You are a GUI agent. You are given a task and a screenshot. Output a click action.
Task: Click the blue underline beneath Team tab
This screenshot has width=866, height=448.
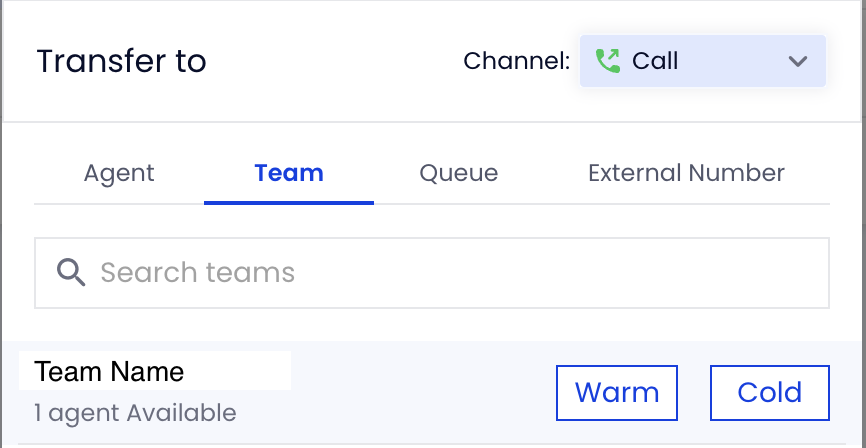[289, 203]
